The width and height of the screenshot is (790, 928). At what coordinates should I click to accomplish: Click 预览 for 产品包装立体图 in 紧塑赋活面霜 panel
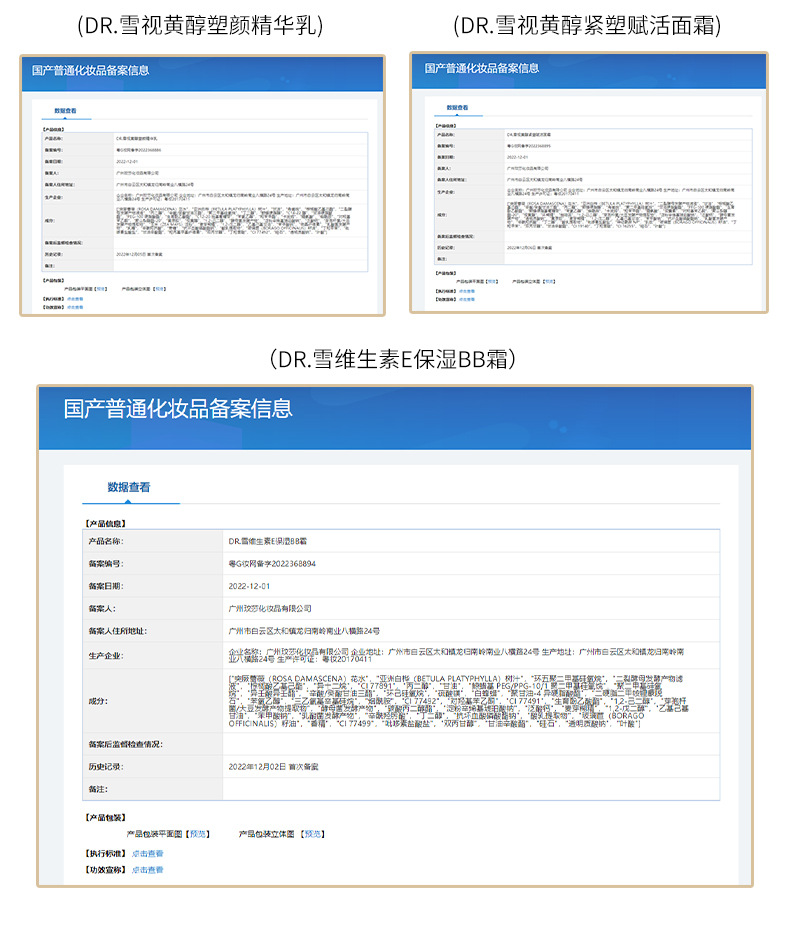[549, 282]
